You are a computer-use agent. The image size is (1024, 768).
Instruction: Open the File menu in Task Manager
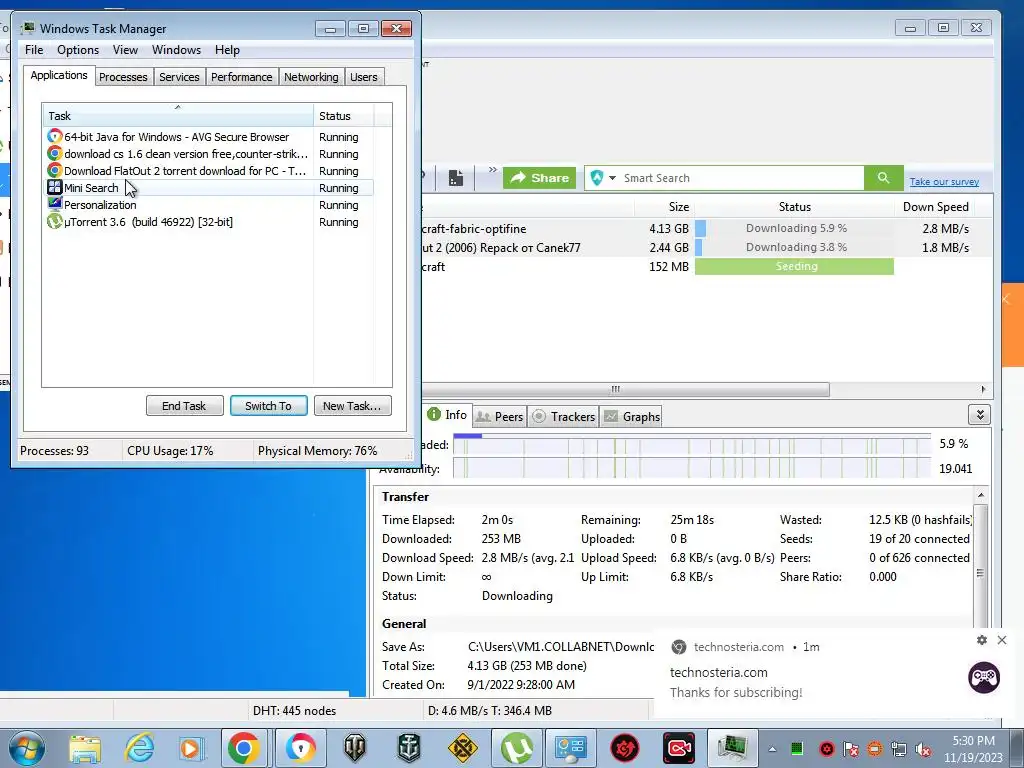[x=34, y=50]
